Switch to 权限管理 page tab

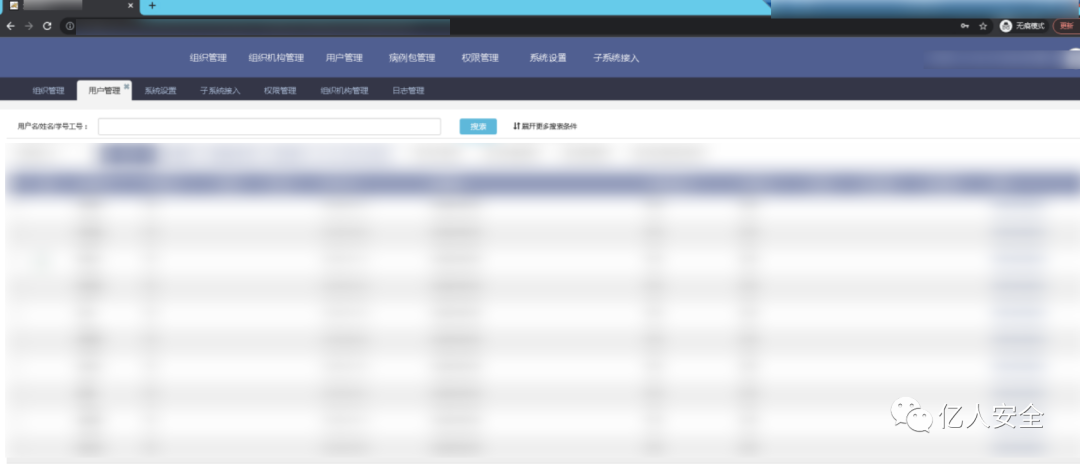[280, 90]
